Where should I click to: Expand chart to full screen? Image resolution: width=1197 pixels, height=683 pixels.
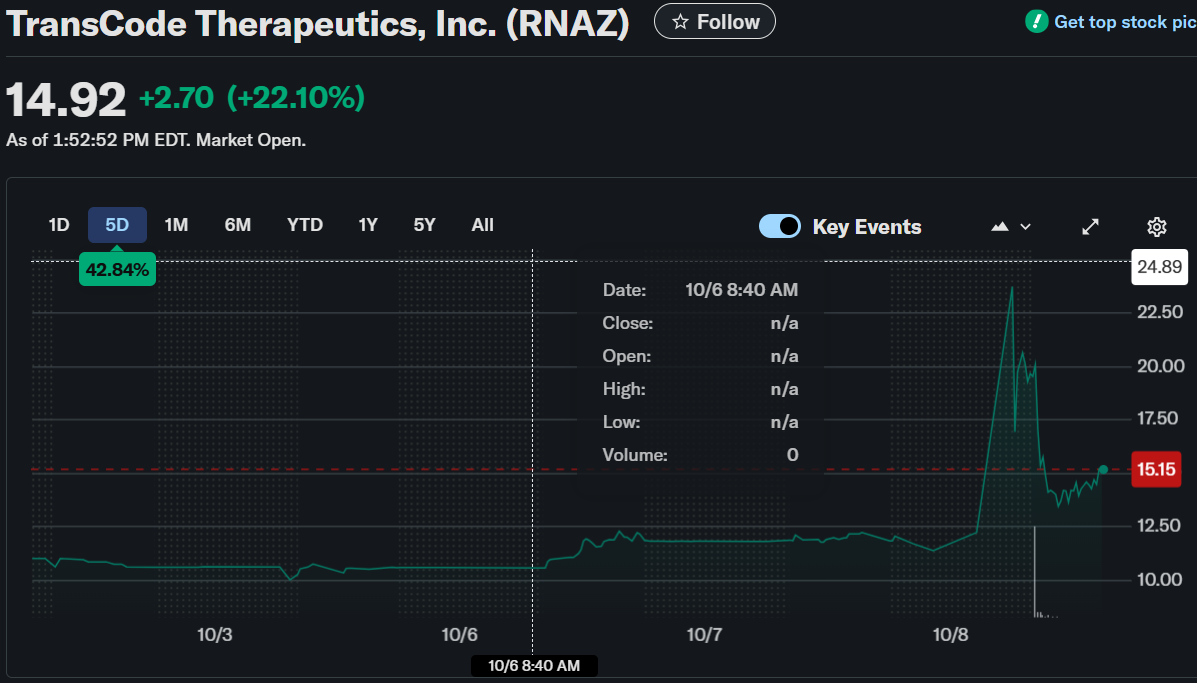point(1091,227)
